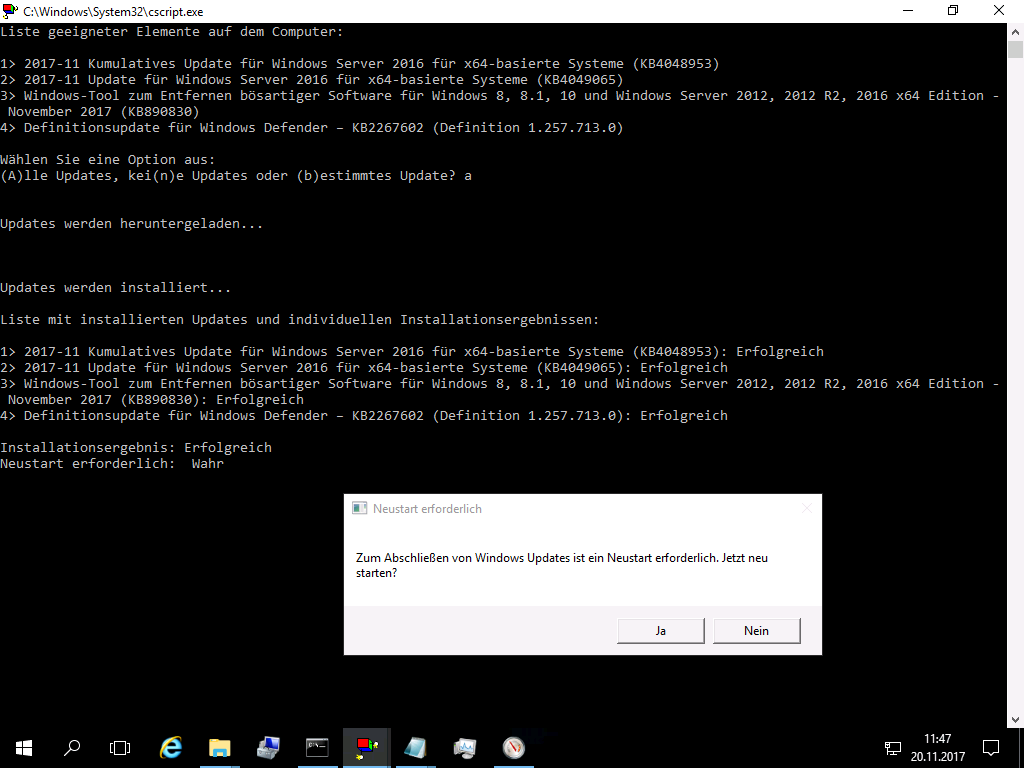This screenshot has width=1024, height=768.
Task: Click the console scrollbar down arrow
Action: coord(1015,718)
